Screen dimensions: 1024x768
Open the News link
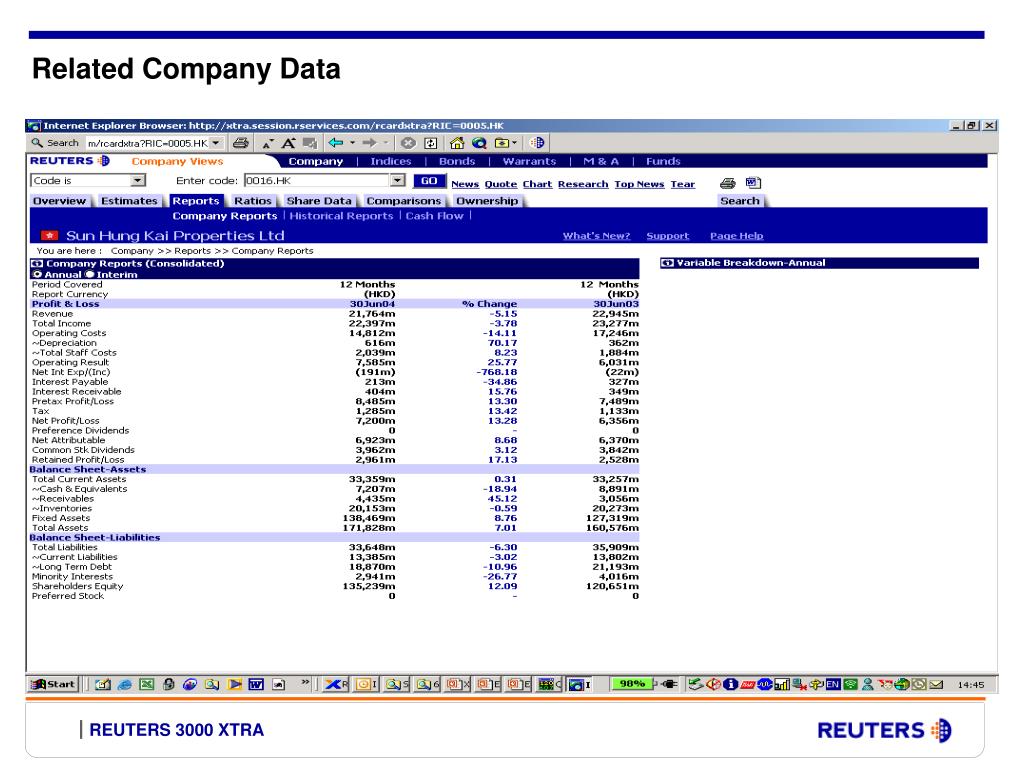coord(465,184)
